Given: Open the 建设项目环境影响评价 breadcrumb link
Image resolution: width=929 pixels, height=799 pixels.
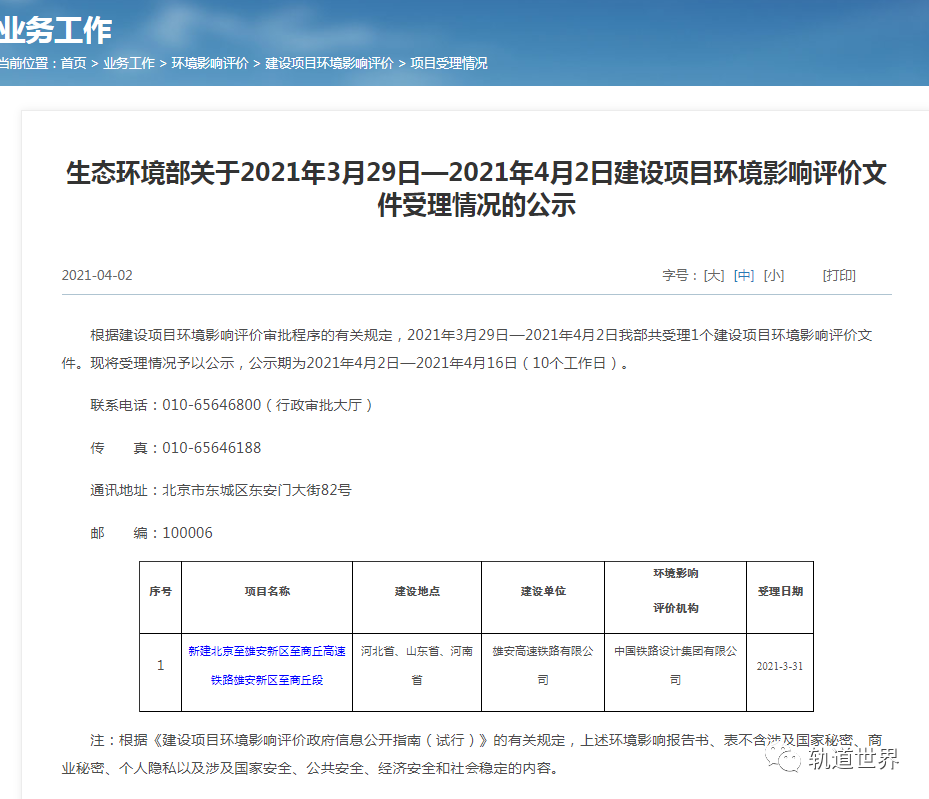Looking at the screenshot, I should 329,63.
